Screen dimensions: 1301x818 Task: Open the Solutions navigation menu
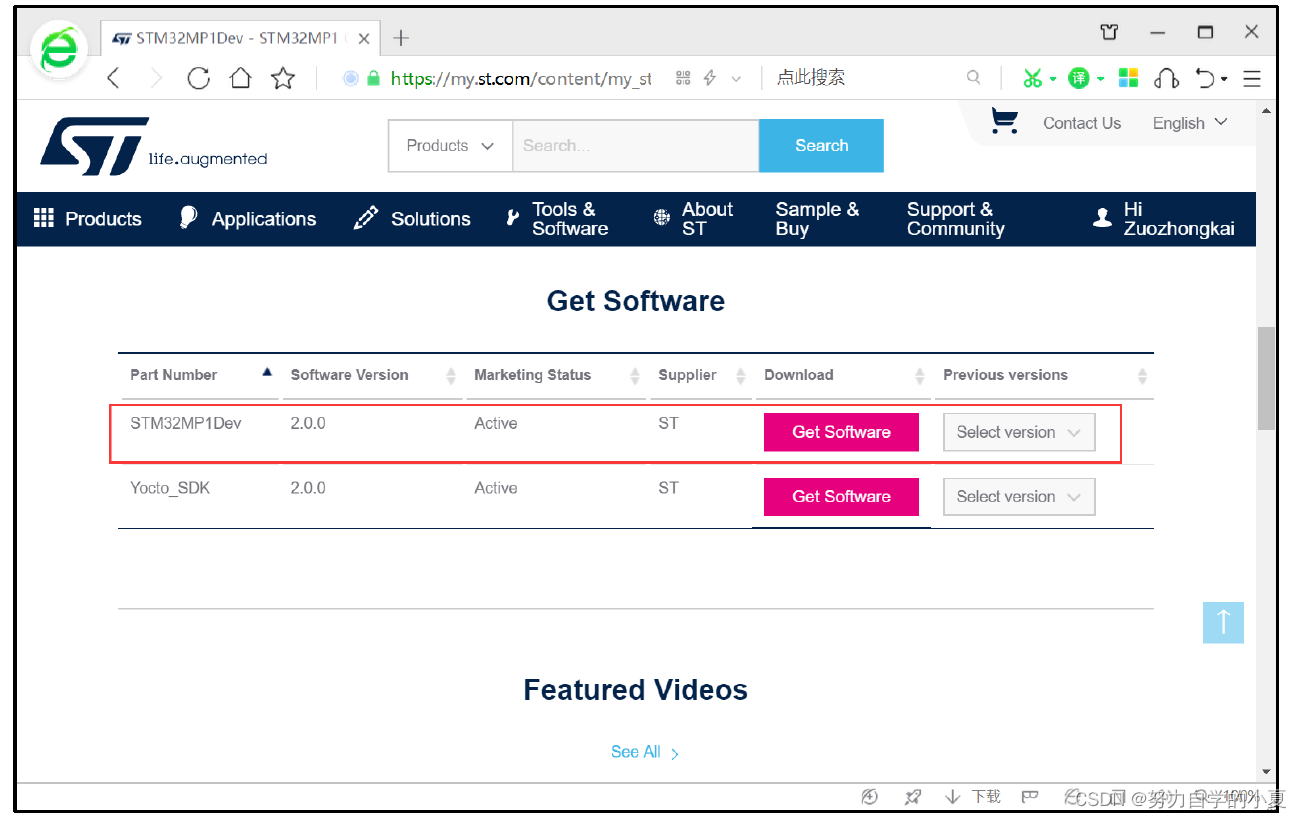tap(412, 219)
